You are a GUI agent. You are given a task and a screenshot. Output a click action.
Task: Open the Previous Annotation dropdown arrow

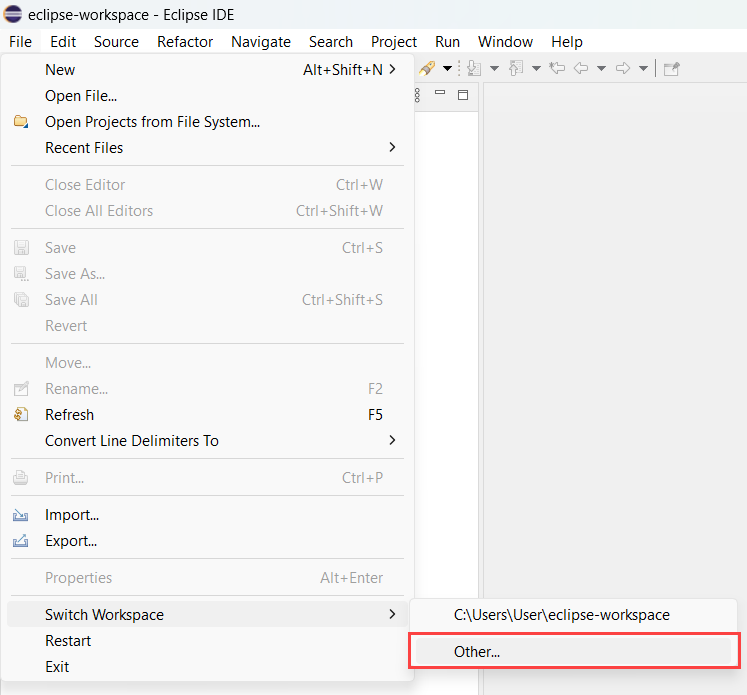coord(536,69)
